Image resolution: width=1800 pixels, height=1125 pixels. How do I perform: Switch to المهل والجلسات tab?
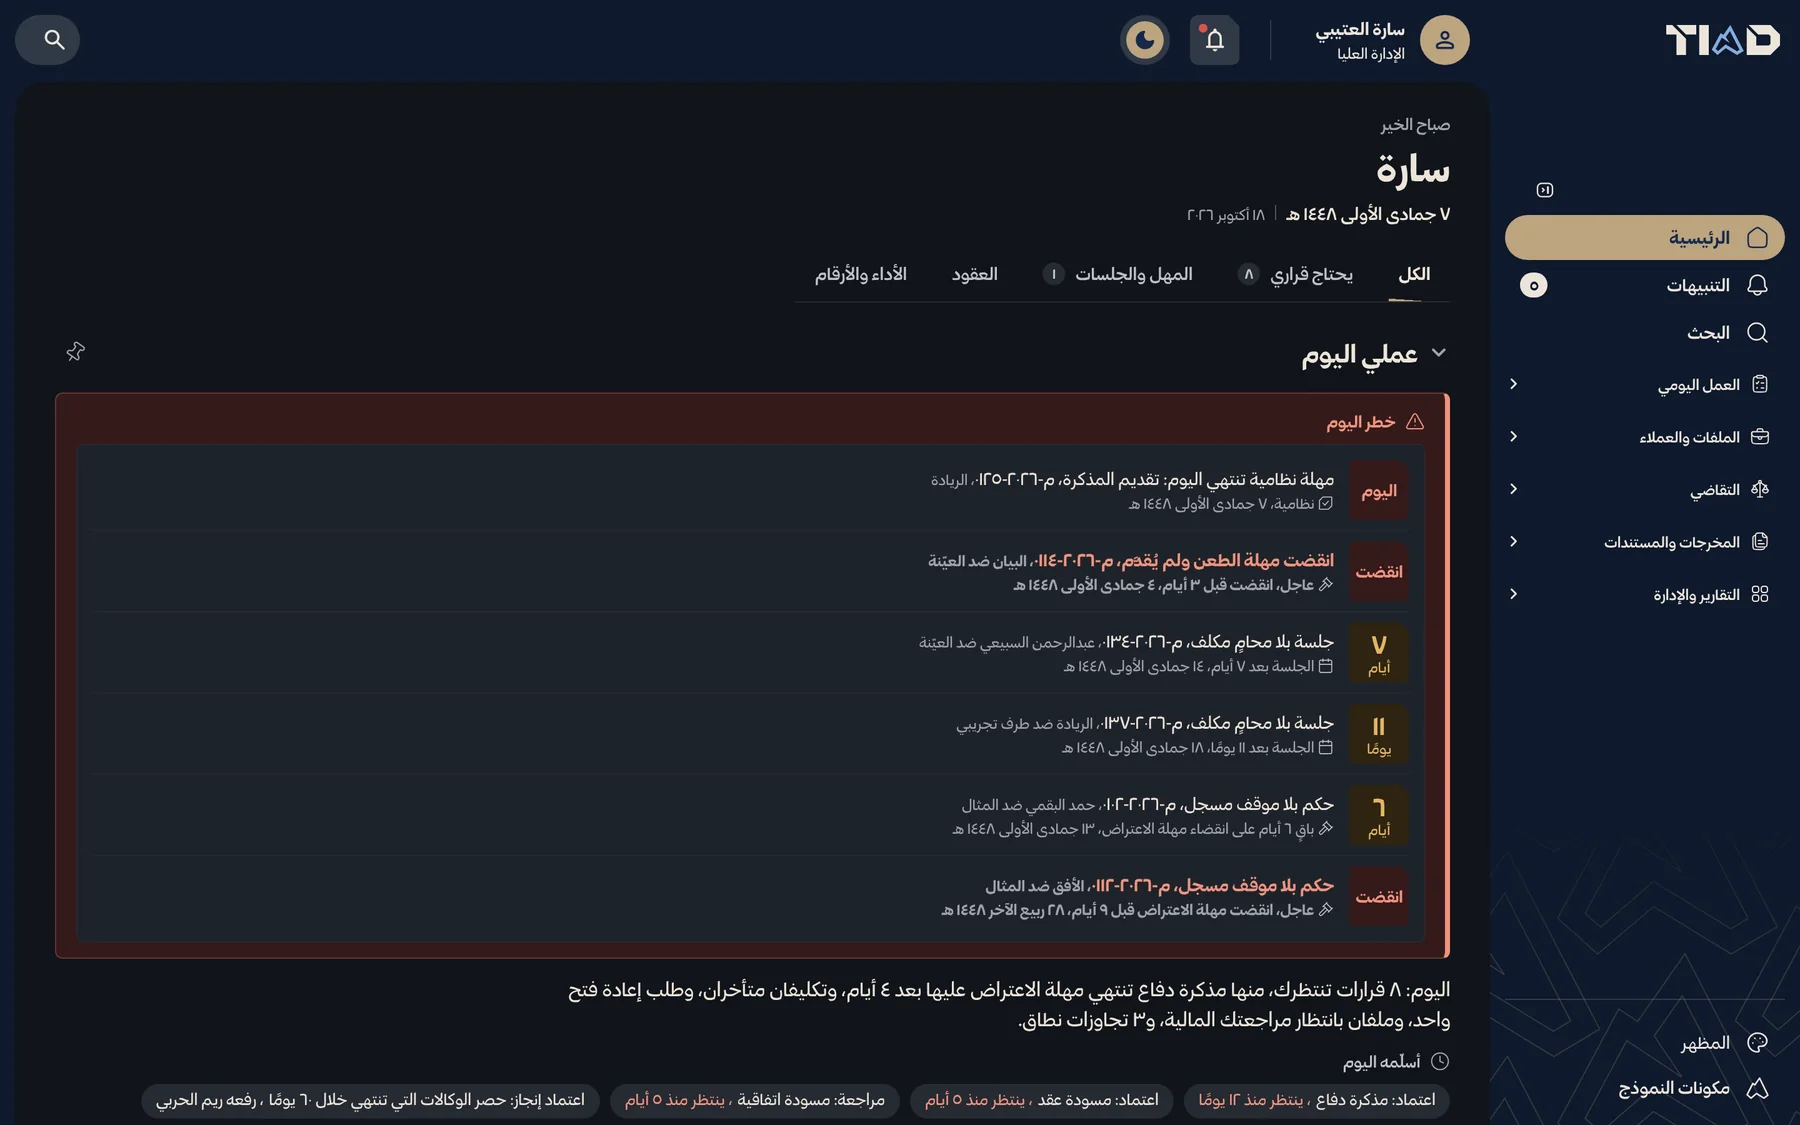[x=1118, y=274]
